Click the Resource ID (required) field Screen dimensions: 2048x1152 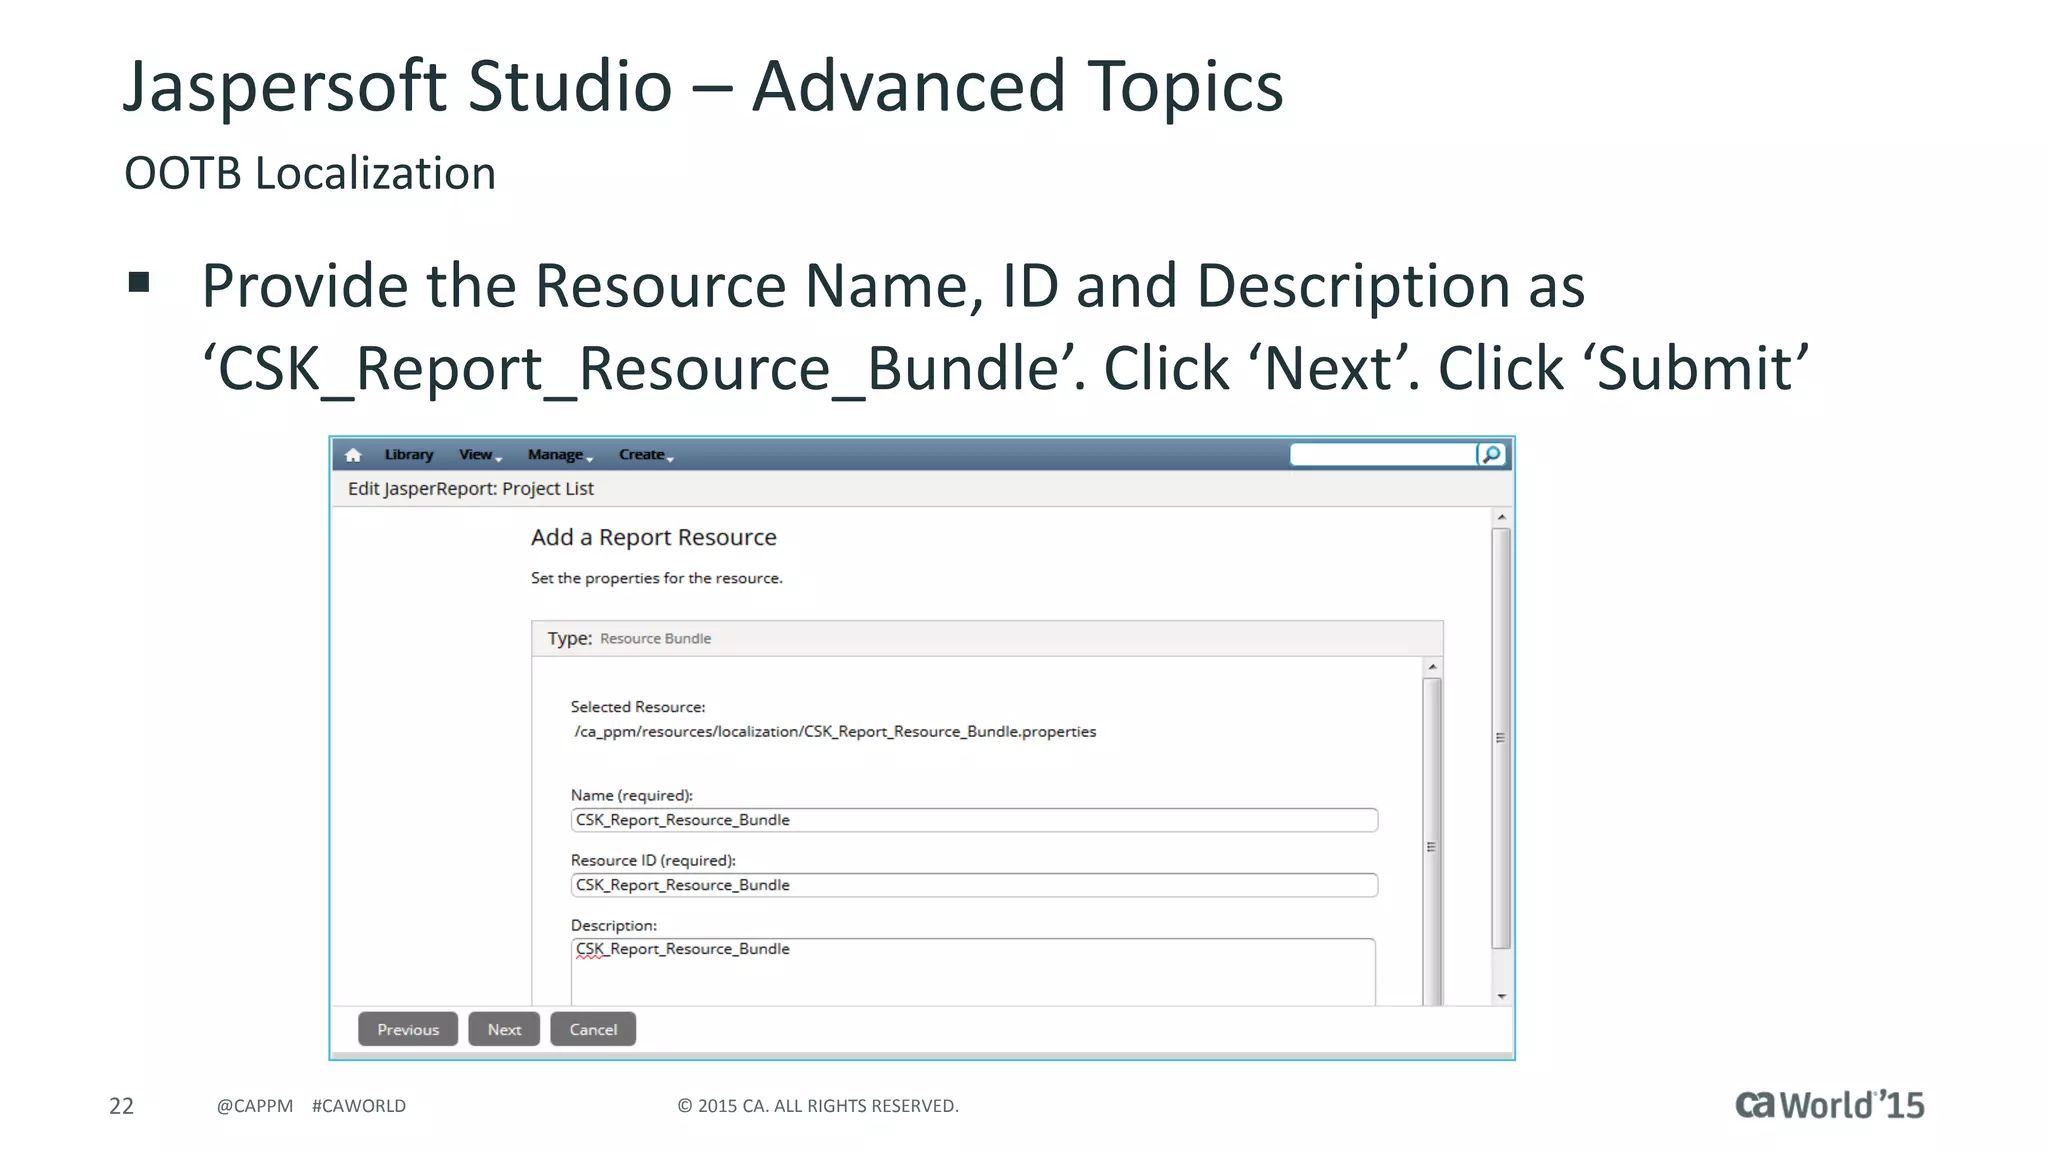click(974, 885)
